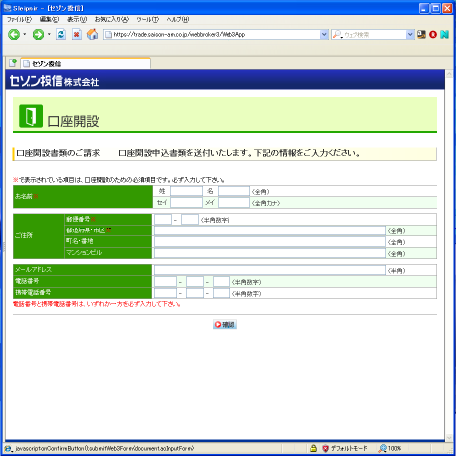
Task: Click the red circle toolbar icon
Action: [433, 34]
